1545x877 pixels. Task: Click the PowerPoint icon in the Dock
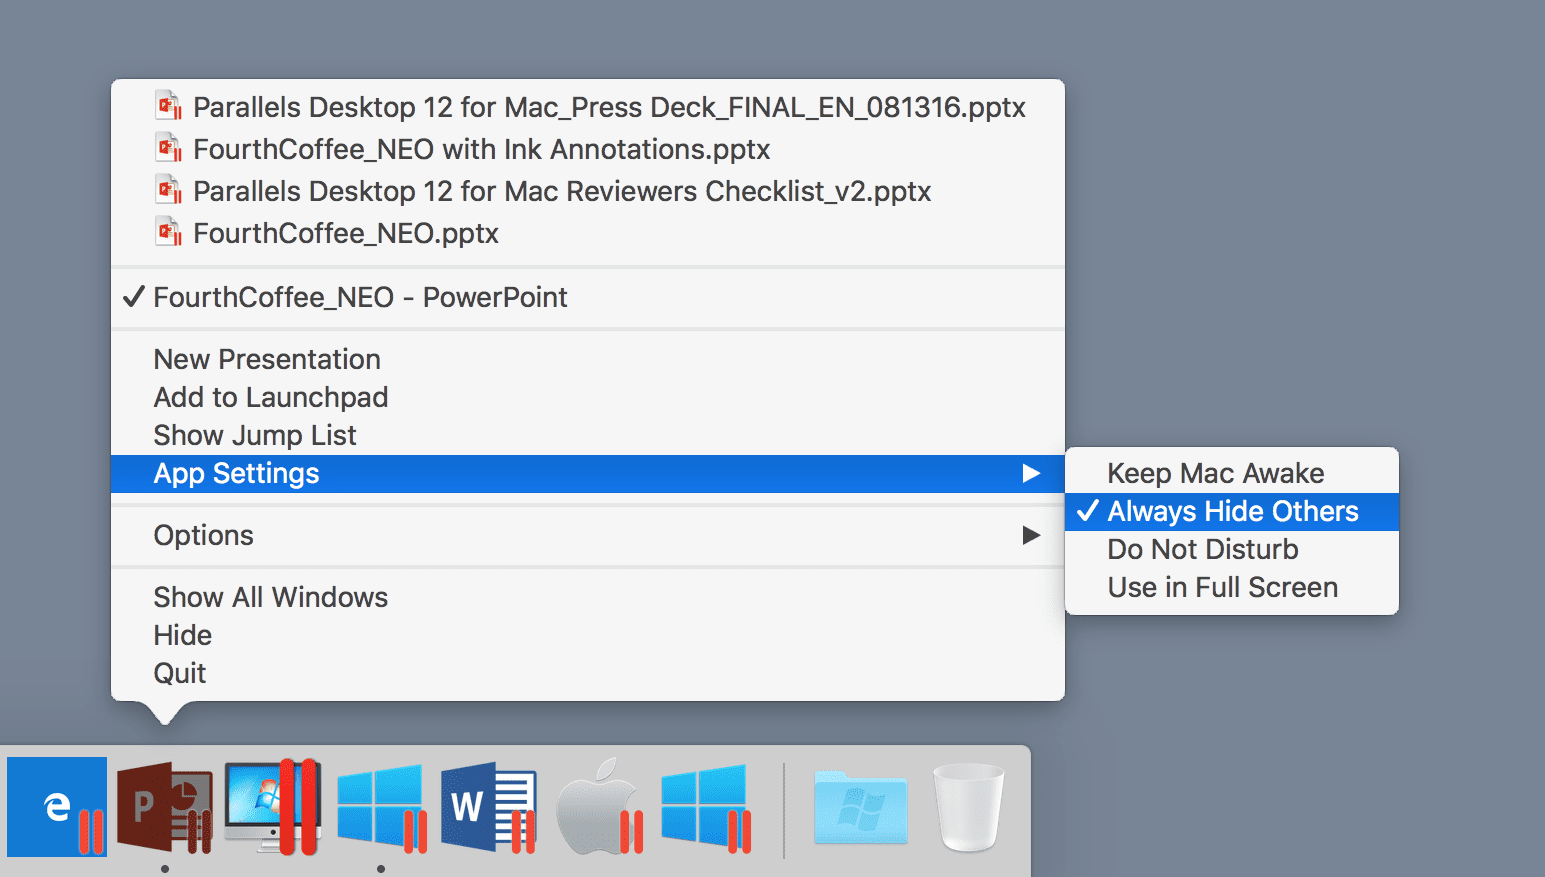[x=165, y=807]
